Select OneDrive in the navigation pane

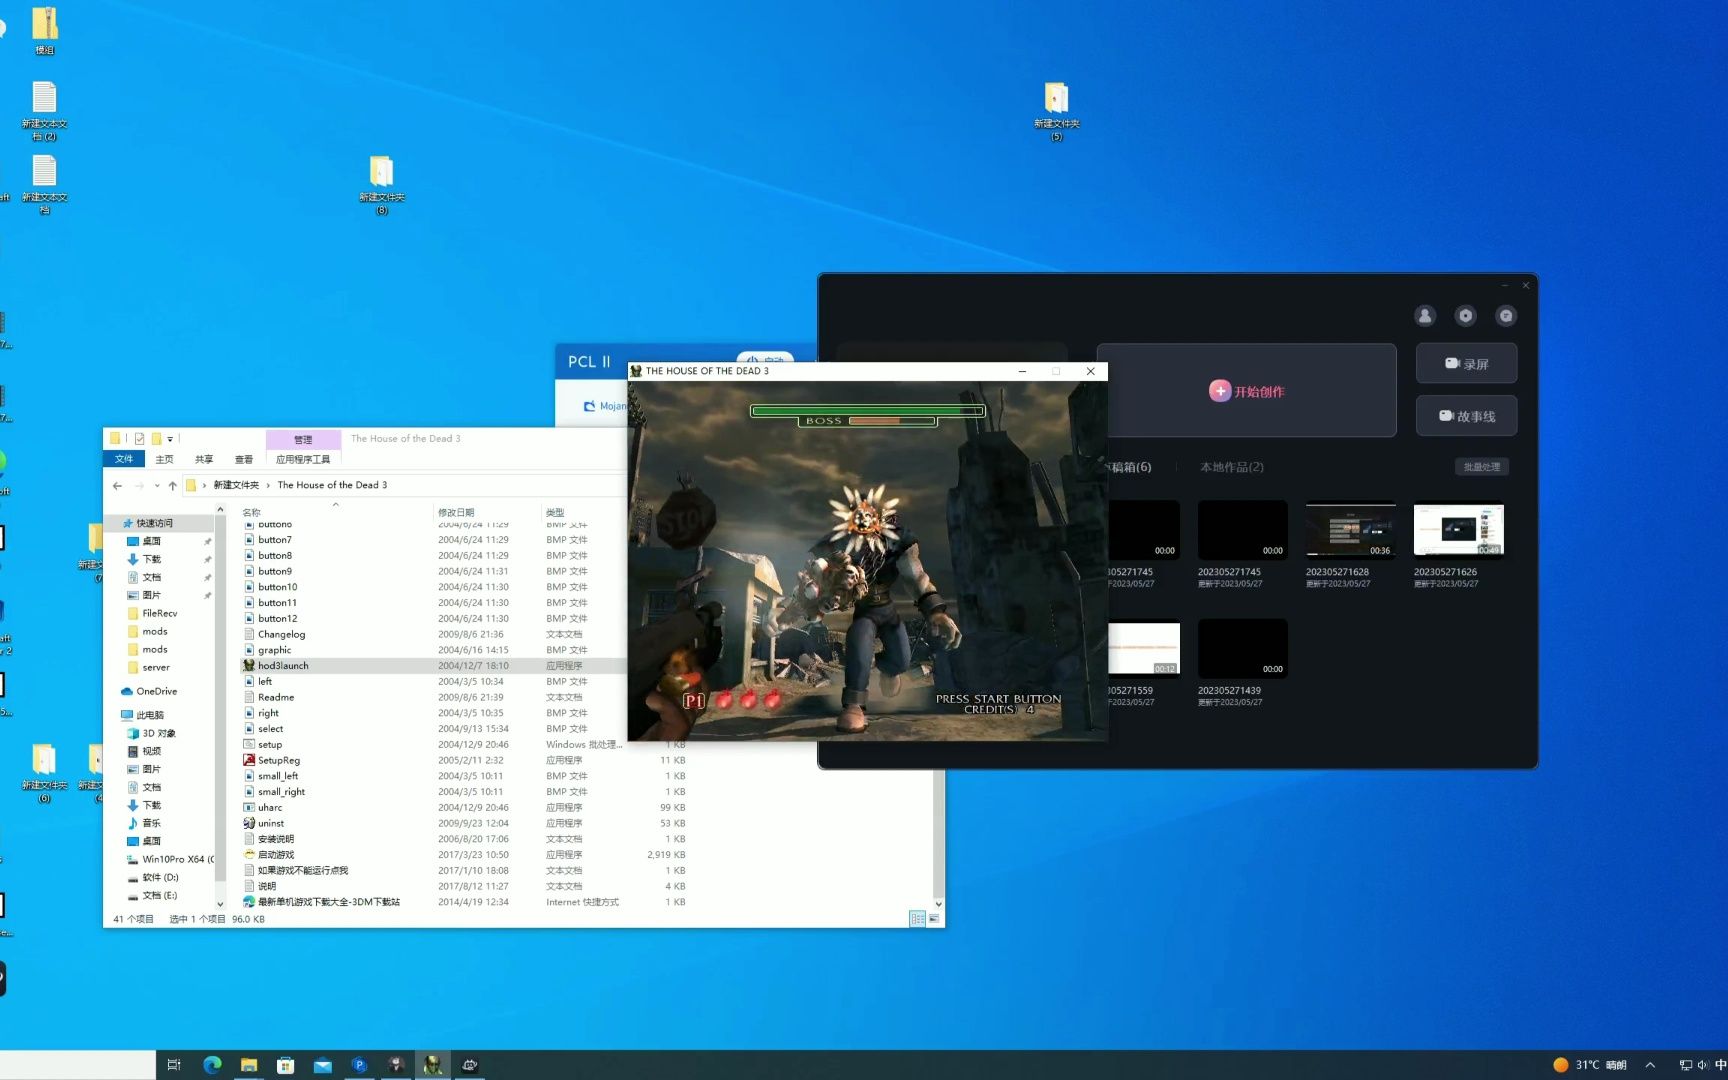tap(156, 691)
